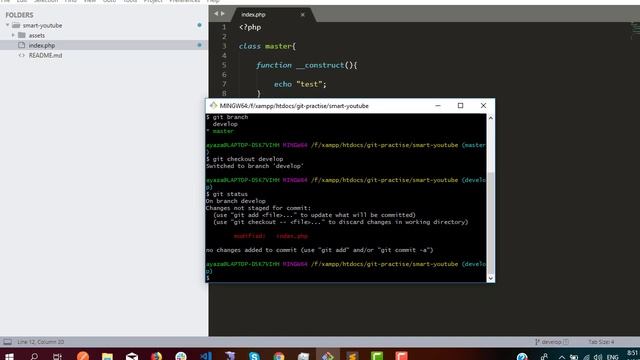Maximize the MINGW64 terminal window
This screenshot has width=640, height=360.
click(460, 106)
